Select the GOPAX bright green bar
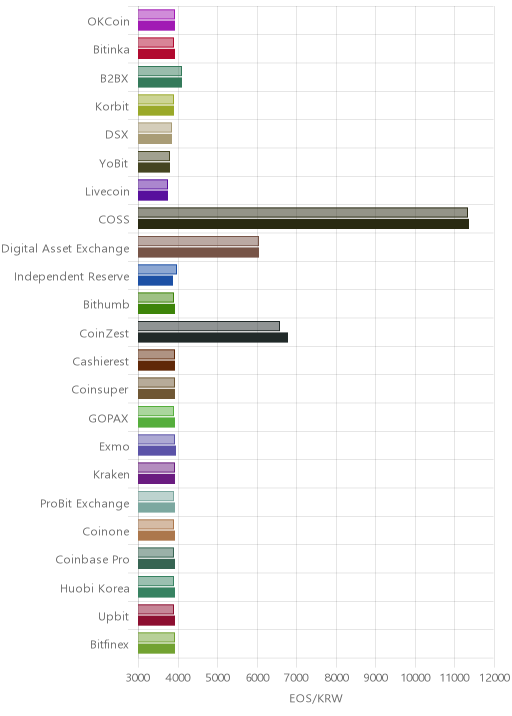Viewport: 512px width, 716px height. click(157, 422)
